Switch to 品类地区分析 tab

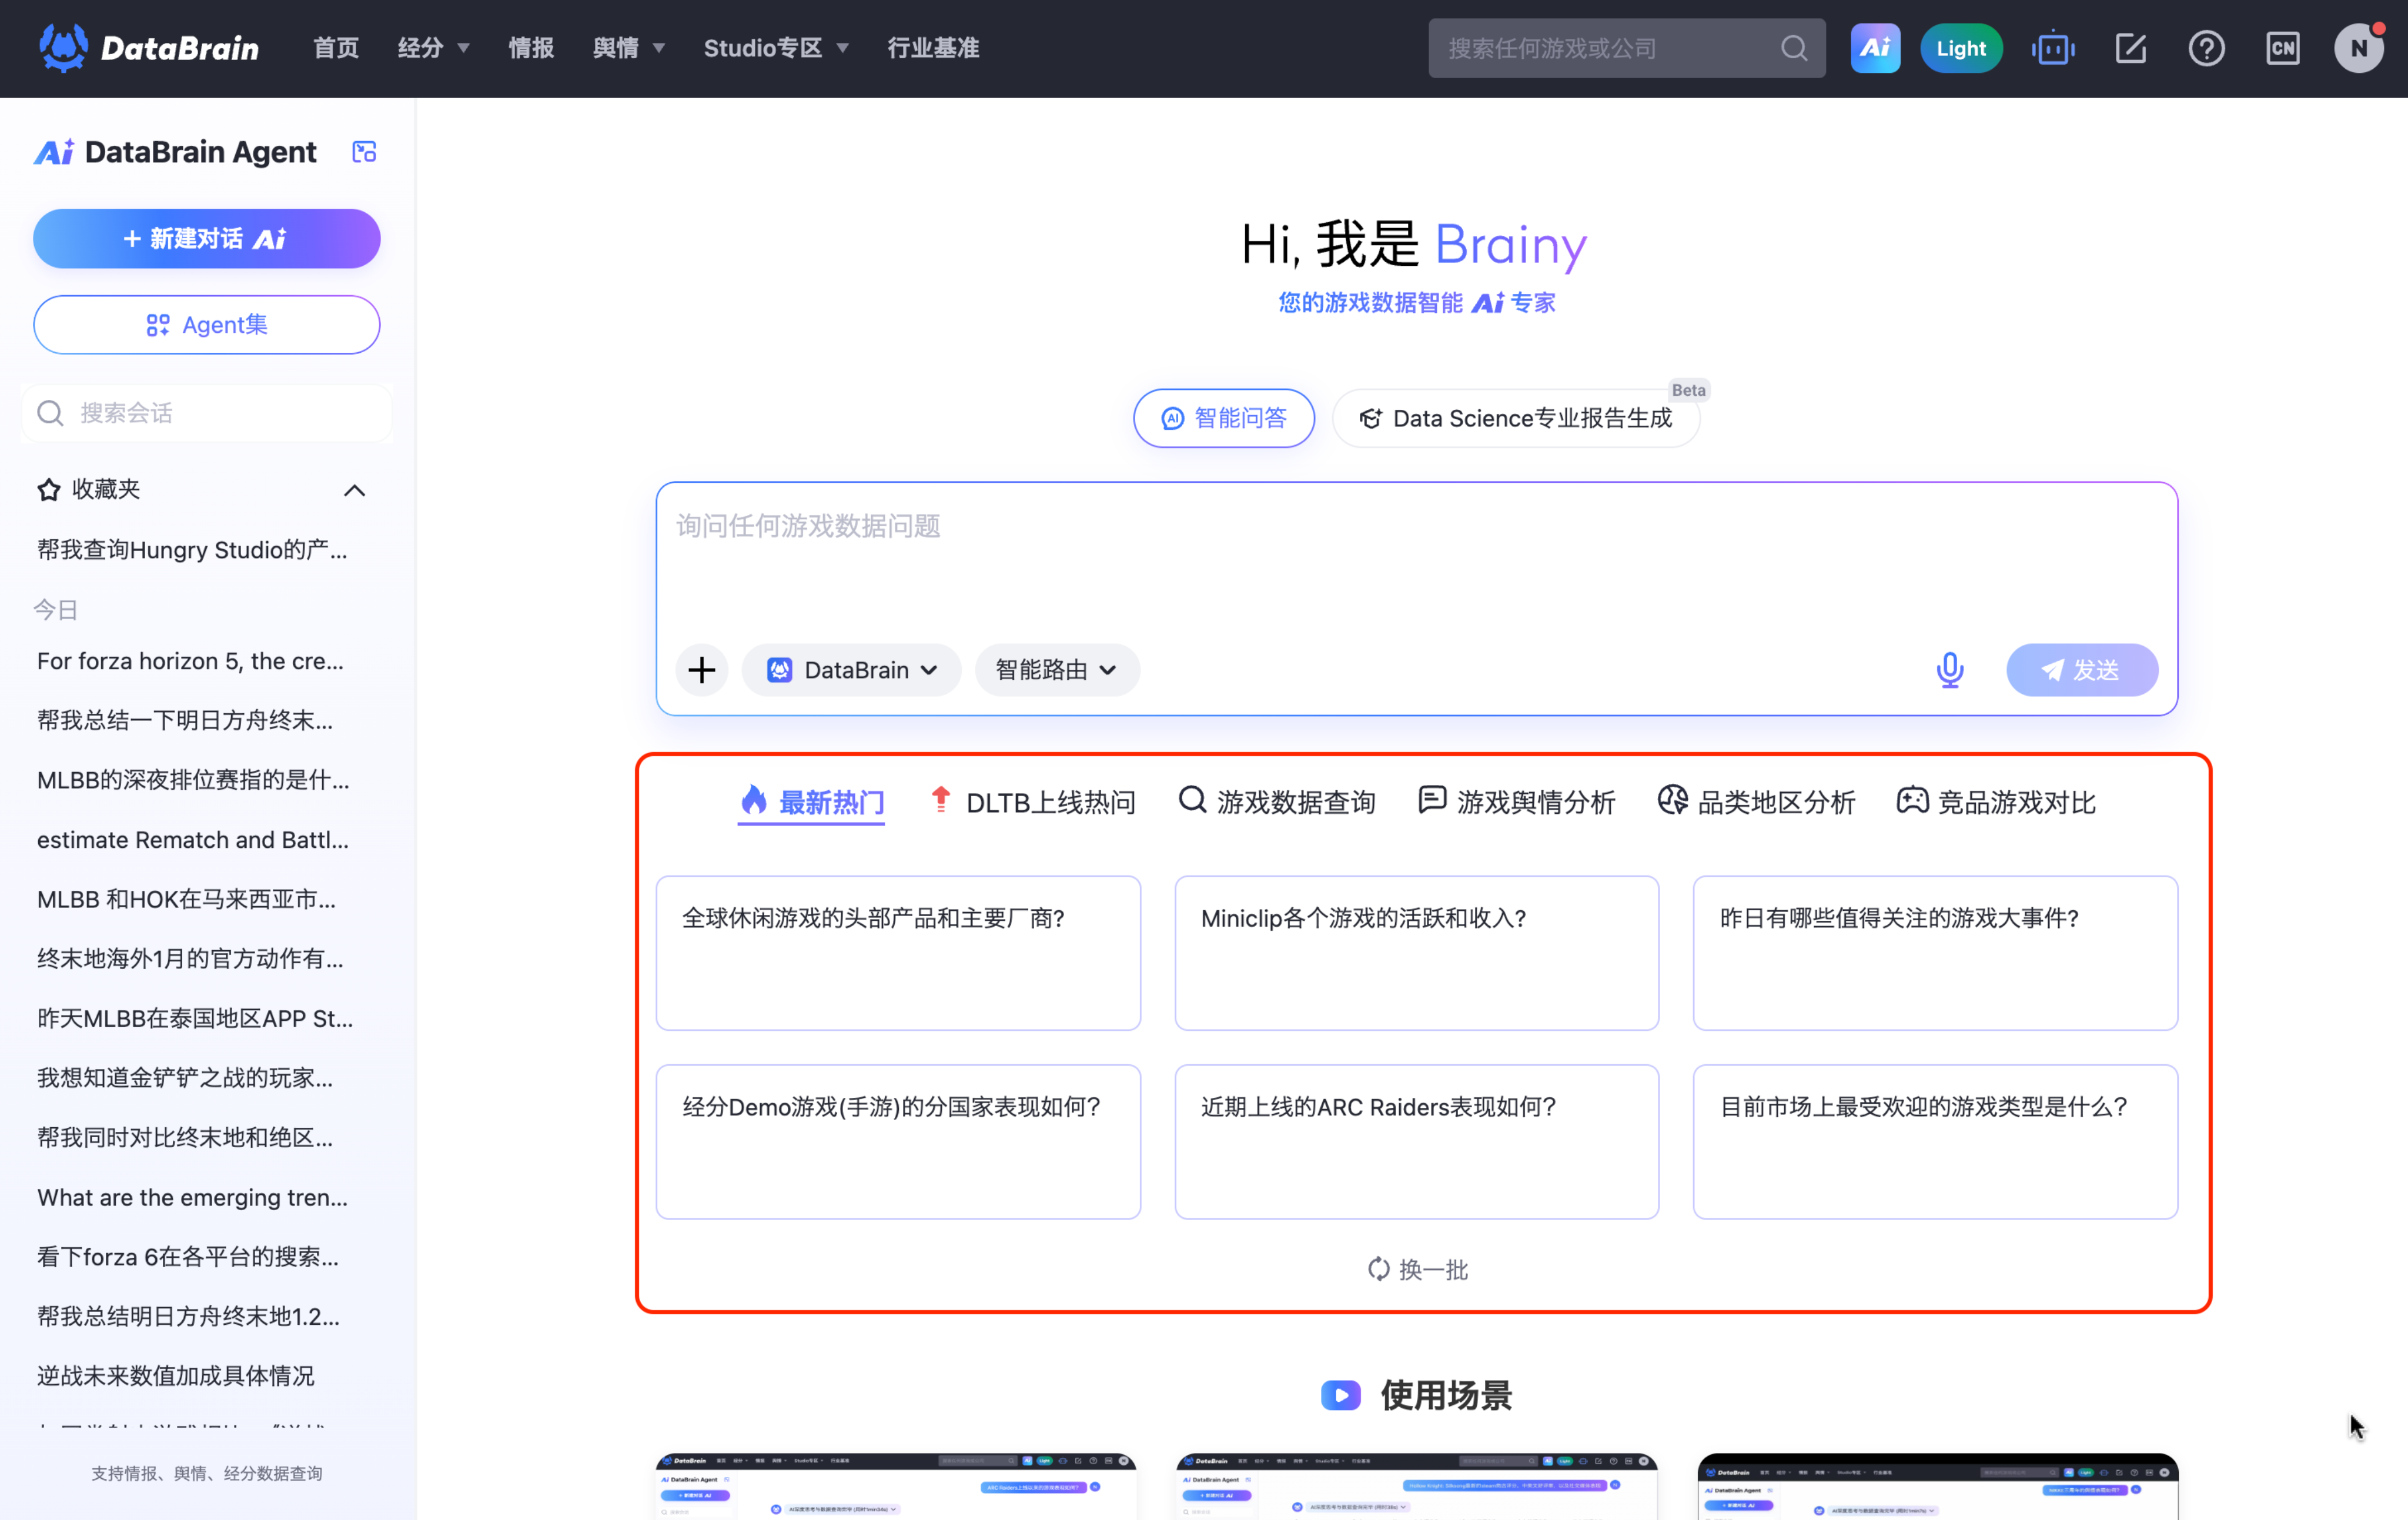[x=1756, y=801]
